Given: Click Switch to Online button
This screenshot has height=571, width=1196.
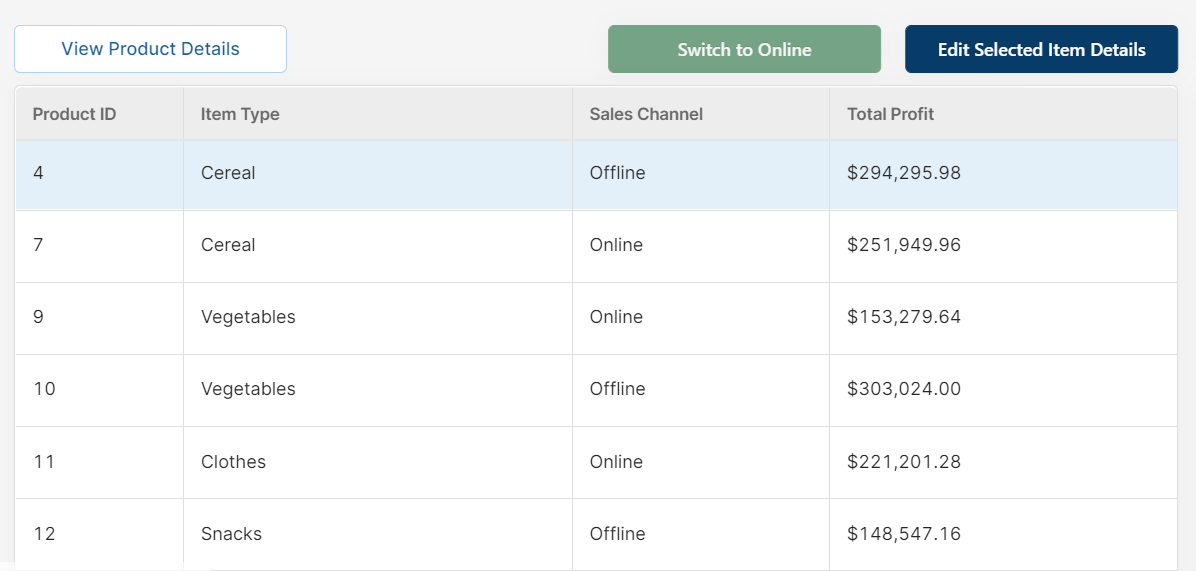Looking at the screenshot, I should pos(744,49).
